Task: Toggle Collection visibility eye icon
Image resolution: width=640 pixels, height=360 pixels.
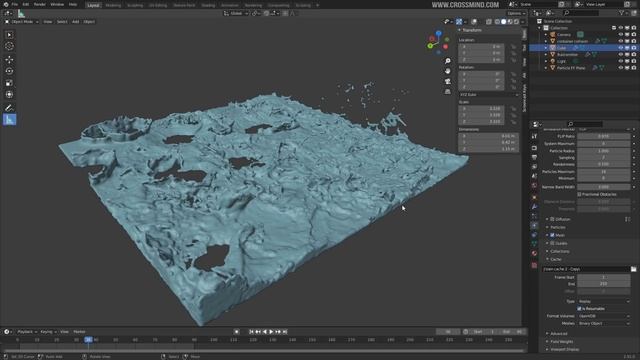Action: point(620,28)
